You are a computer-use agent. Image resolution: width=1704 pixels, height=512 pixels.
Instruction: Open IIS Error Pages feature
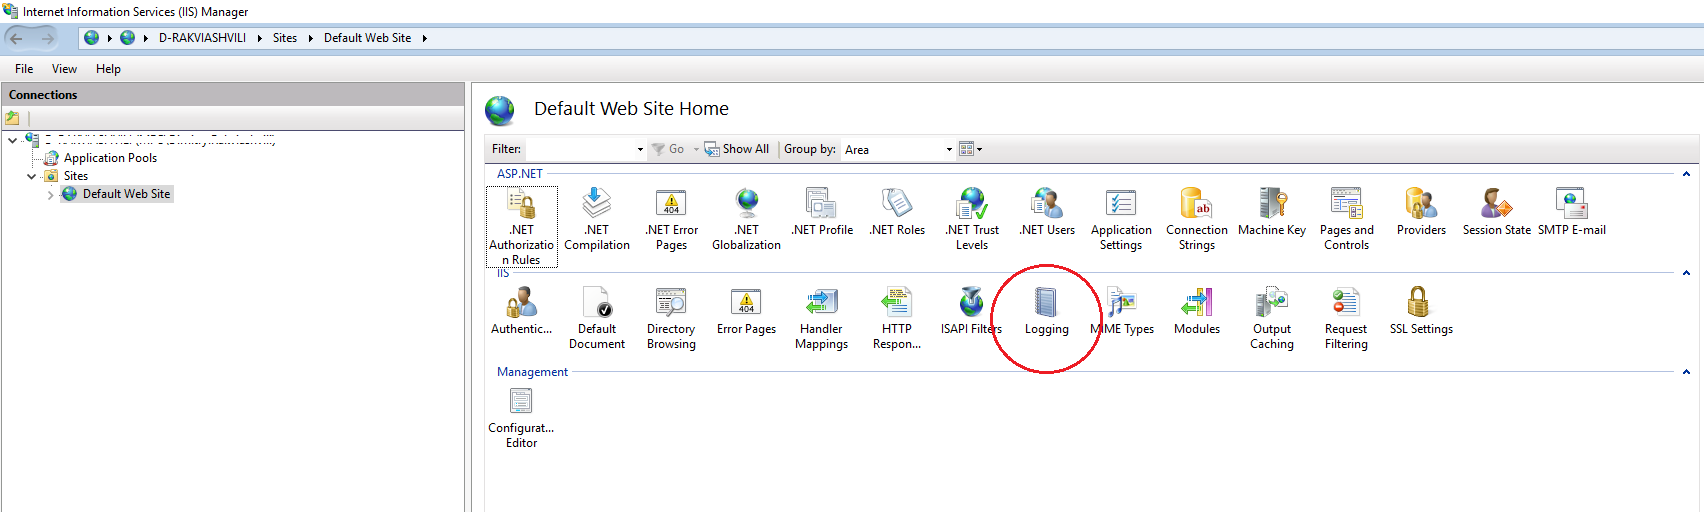(746, 311)
